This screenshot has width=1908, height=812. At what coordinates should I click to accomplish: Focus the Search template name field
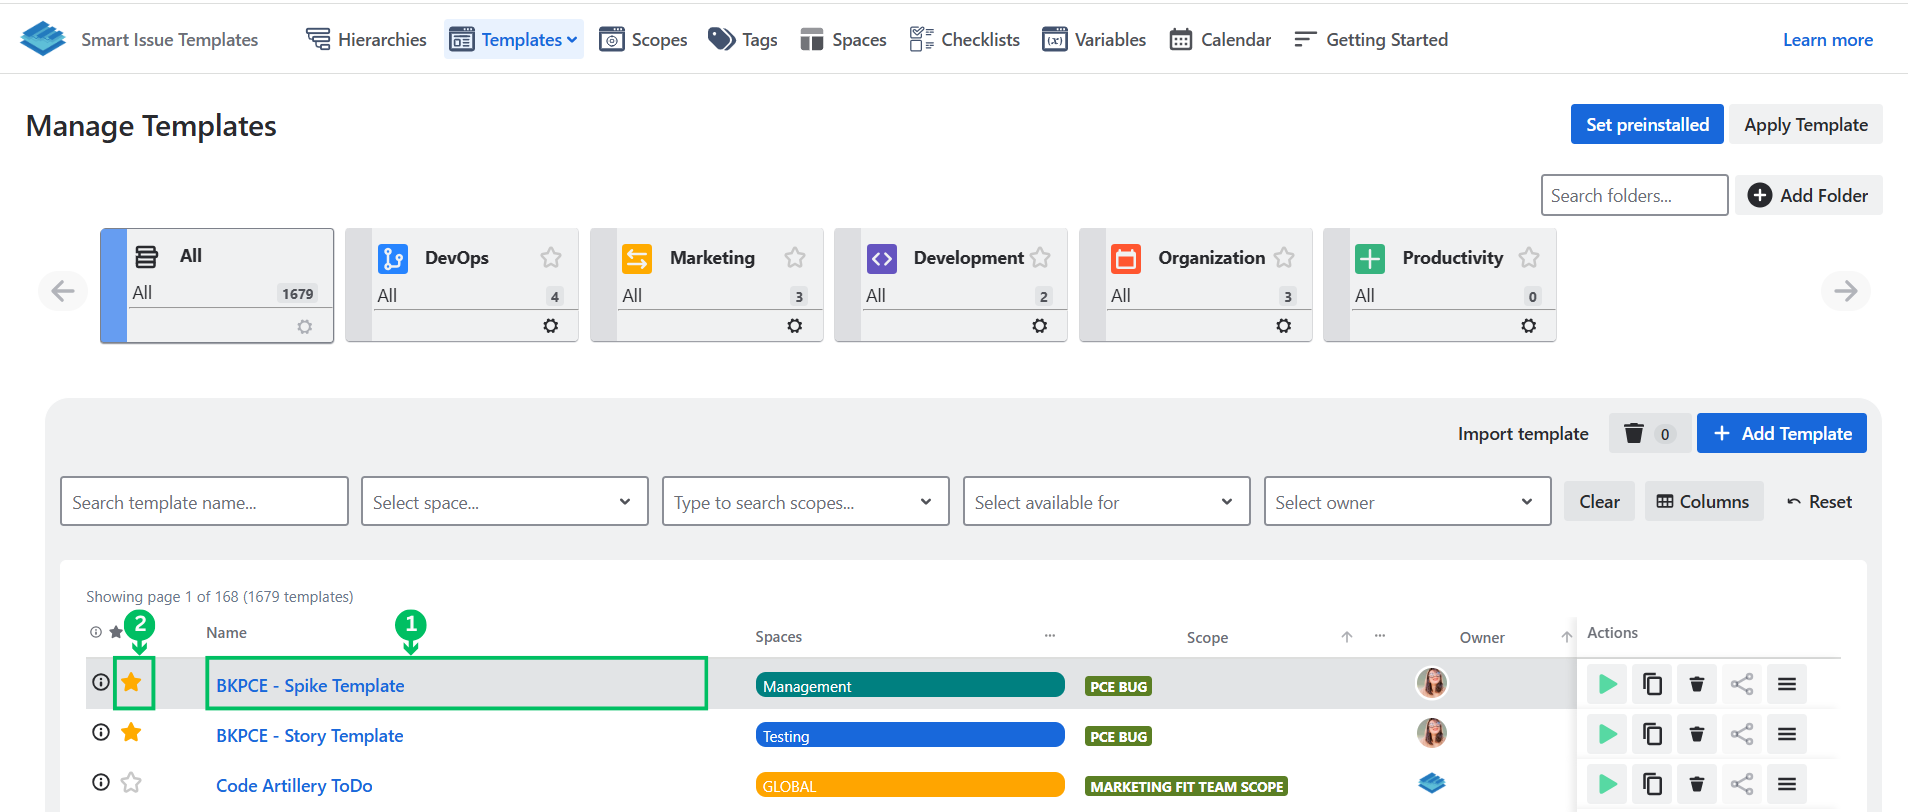204,502
